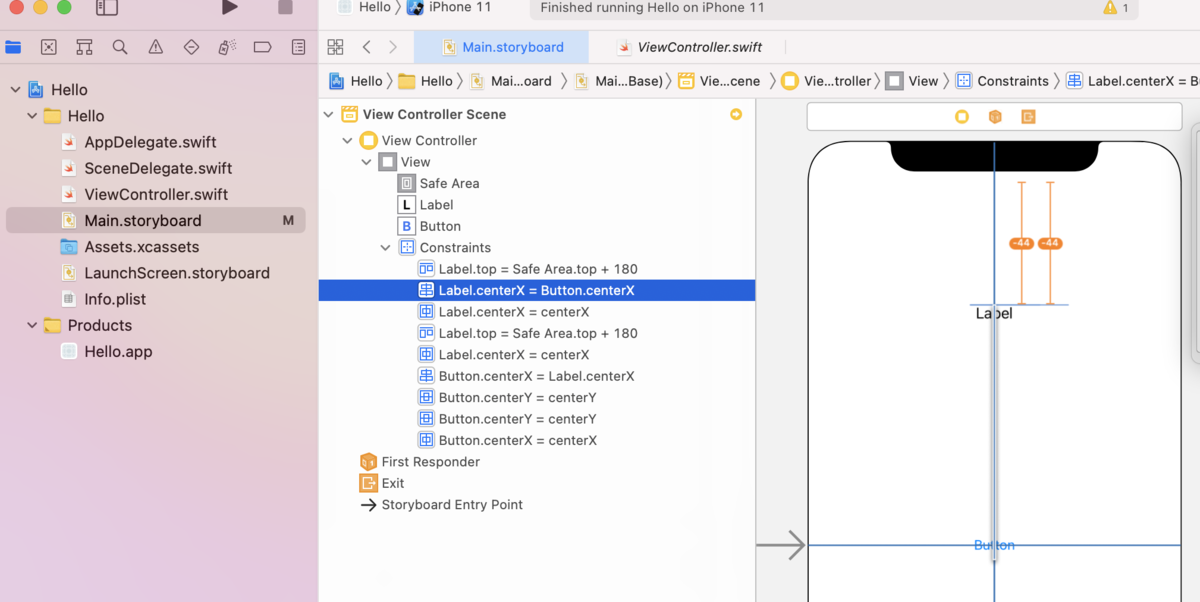1200x602 pixels.
Task: Select Exit icon in scene dock
Action: point(1028,117)
